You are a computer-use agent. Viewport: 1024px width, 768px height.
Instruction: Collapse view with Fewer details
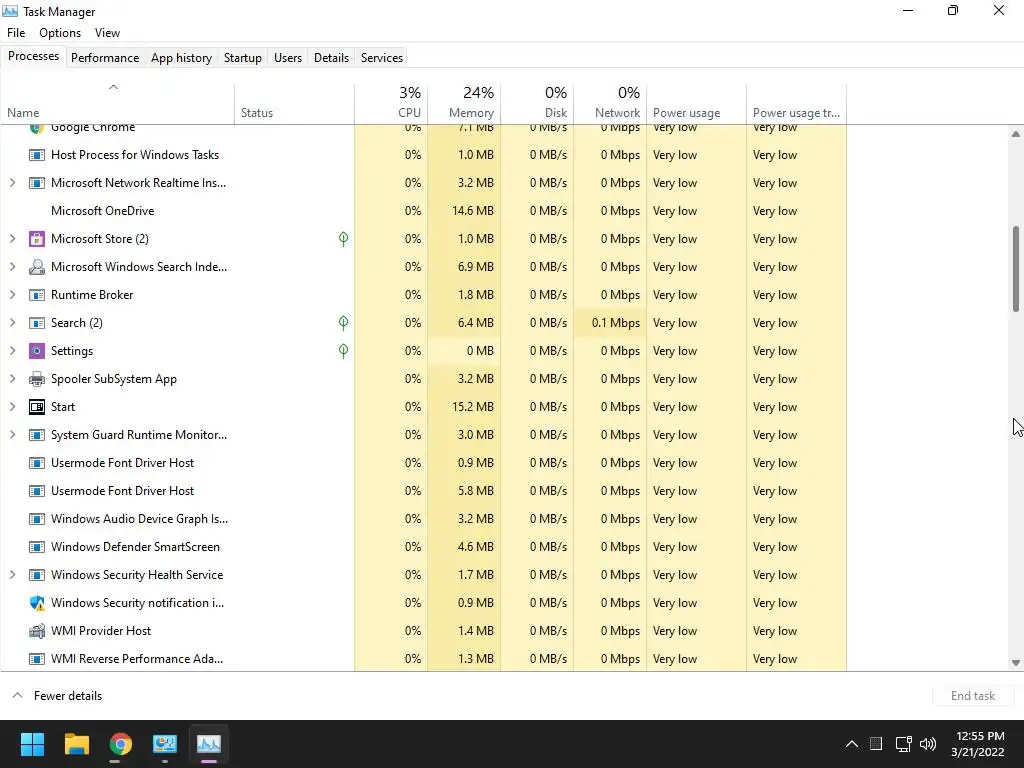tap(57, 696)
